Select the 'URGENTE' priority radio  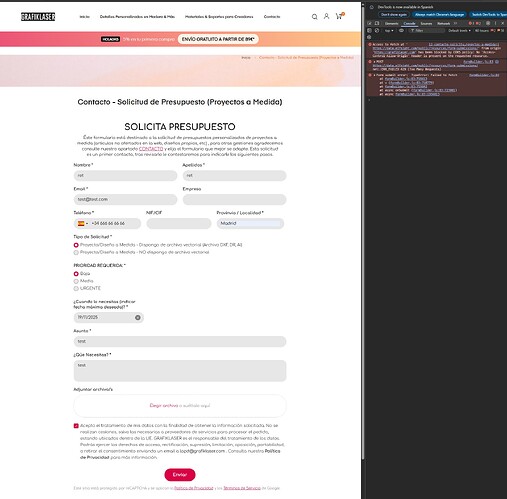pos(76,288)
